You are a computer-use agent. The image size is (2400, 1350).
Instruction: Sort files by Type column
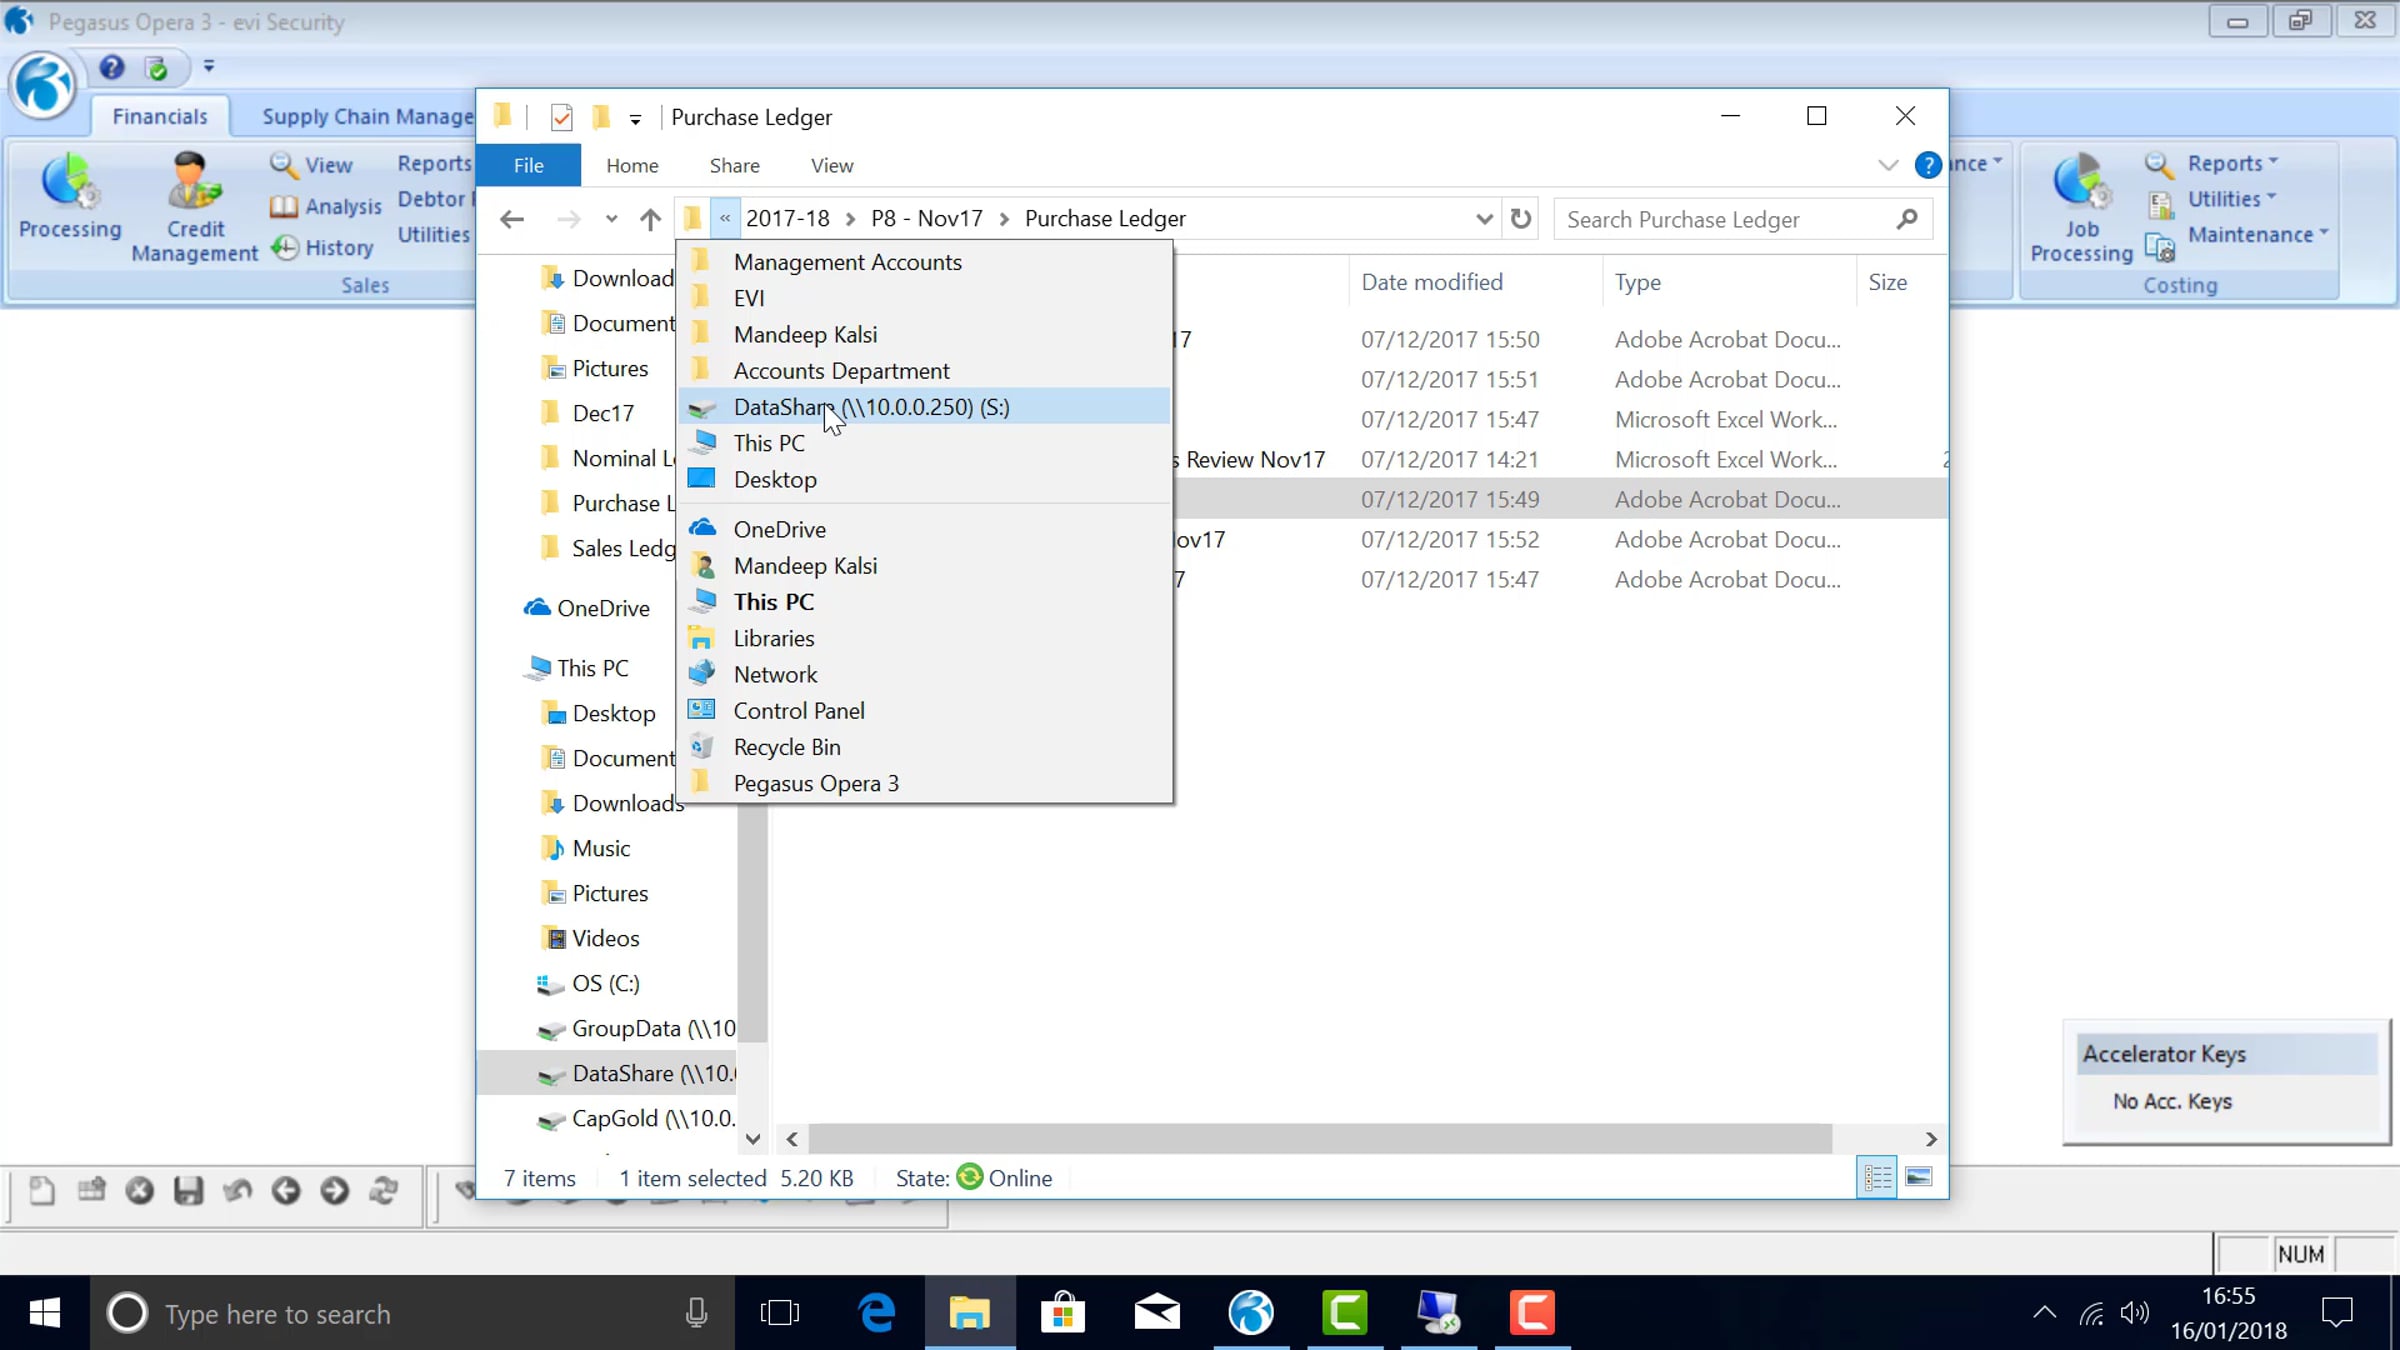click(x=1728, y=282)
